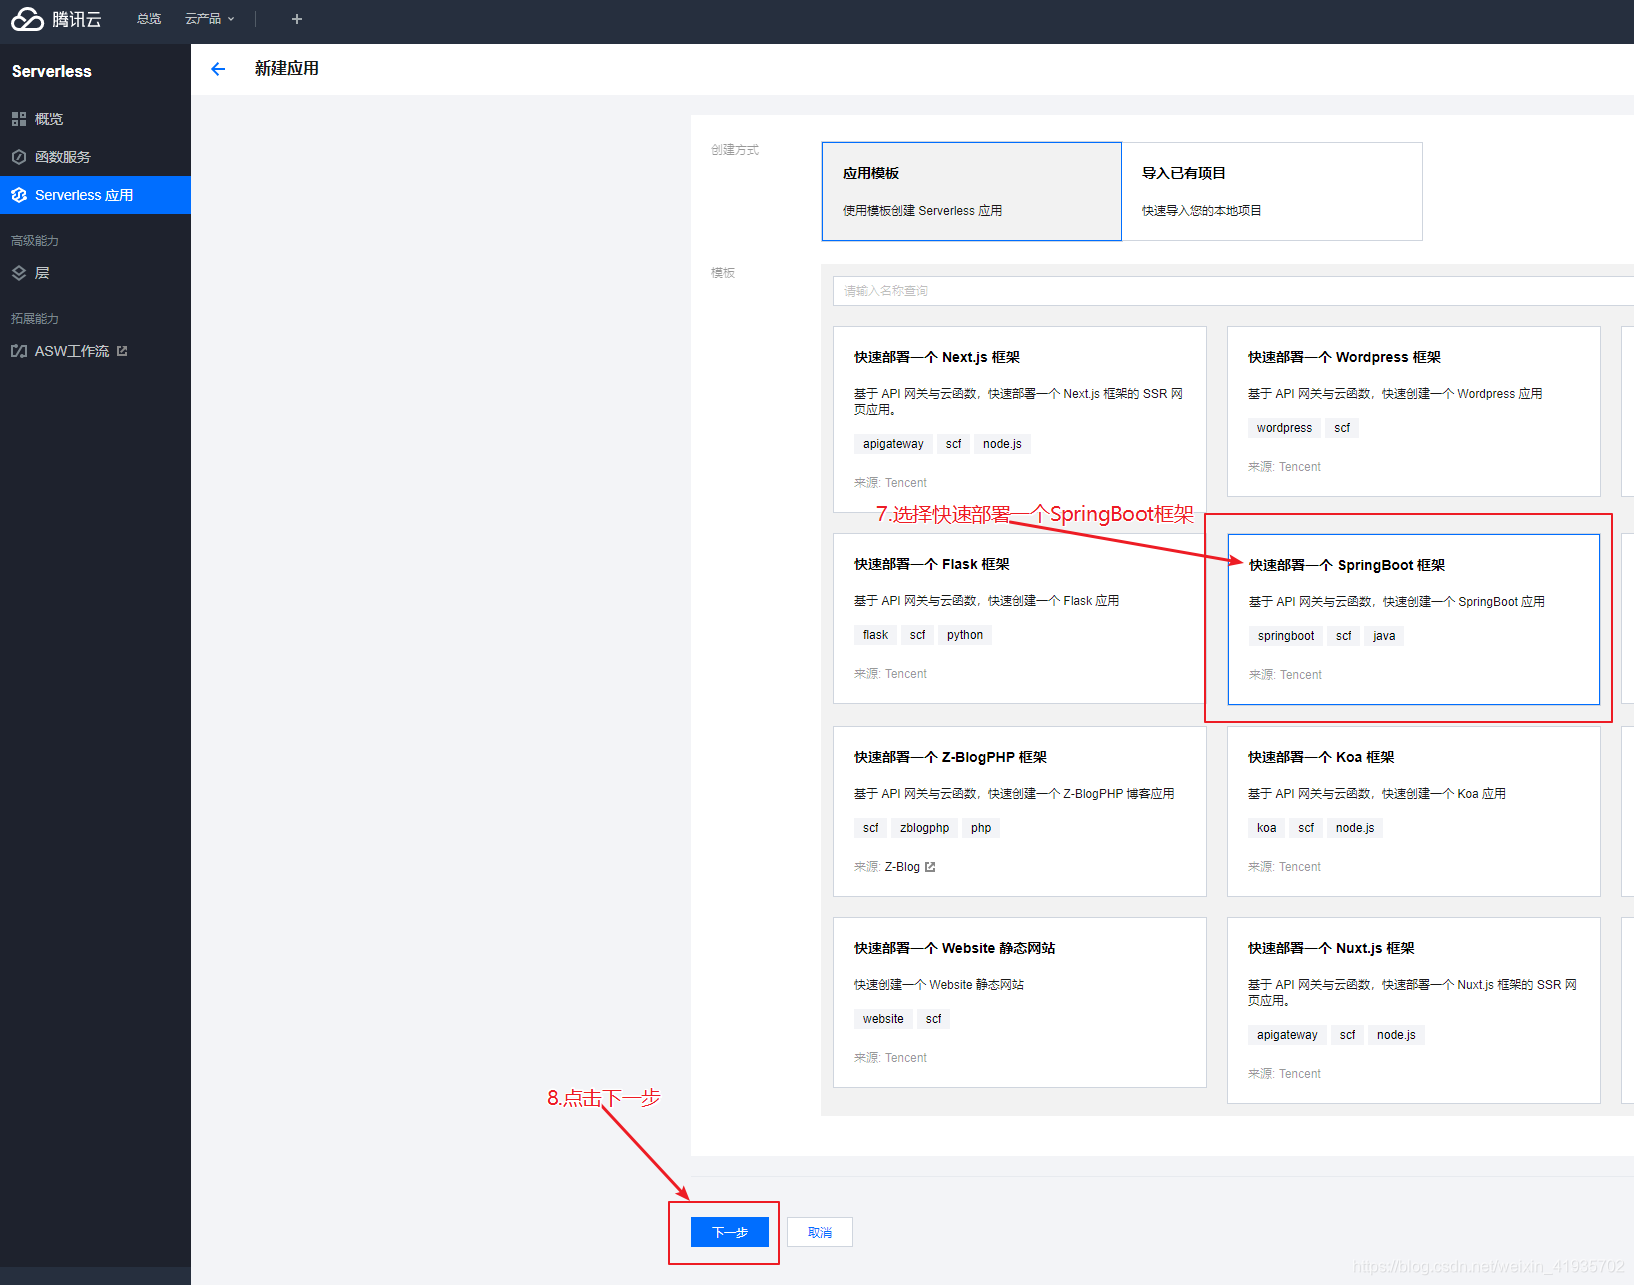
Task: Select the 应用模板 creation method
Action: coord(970,191)
